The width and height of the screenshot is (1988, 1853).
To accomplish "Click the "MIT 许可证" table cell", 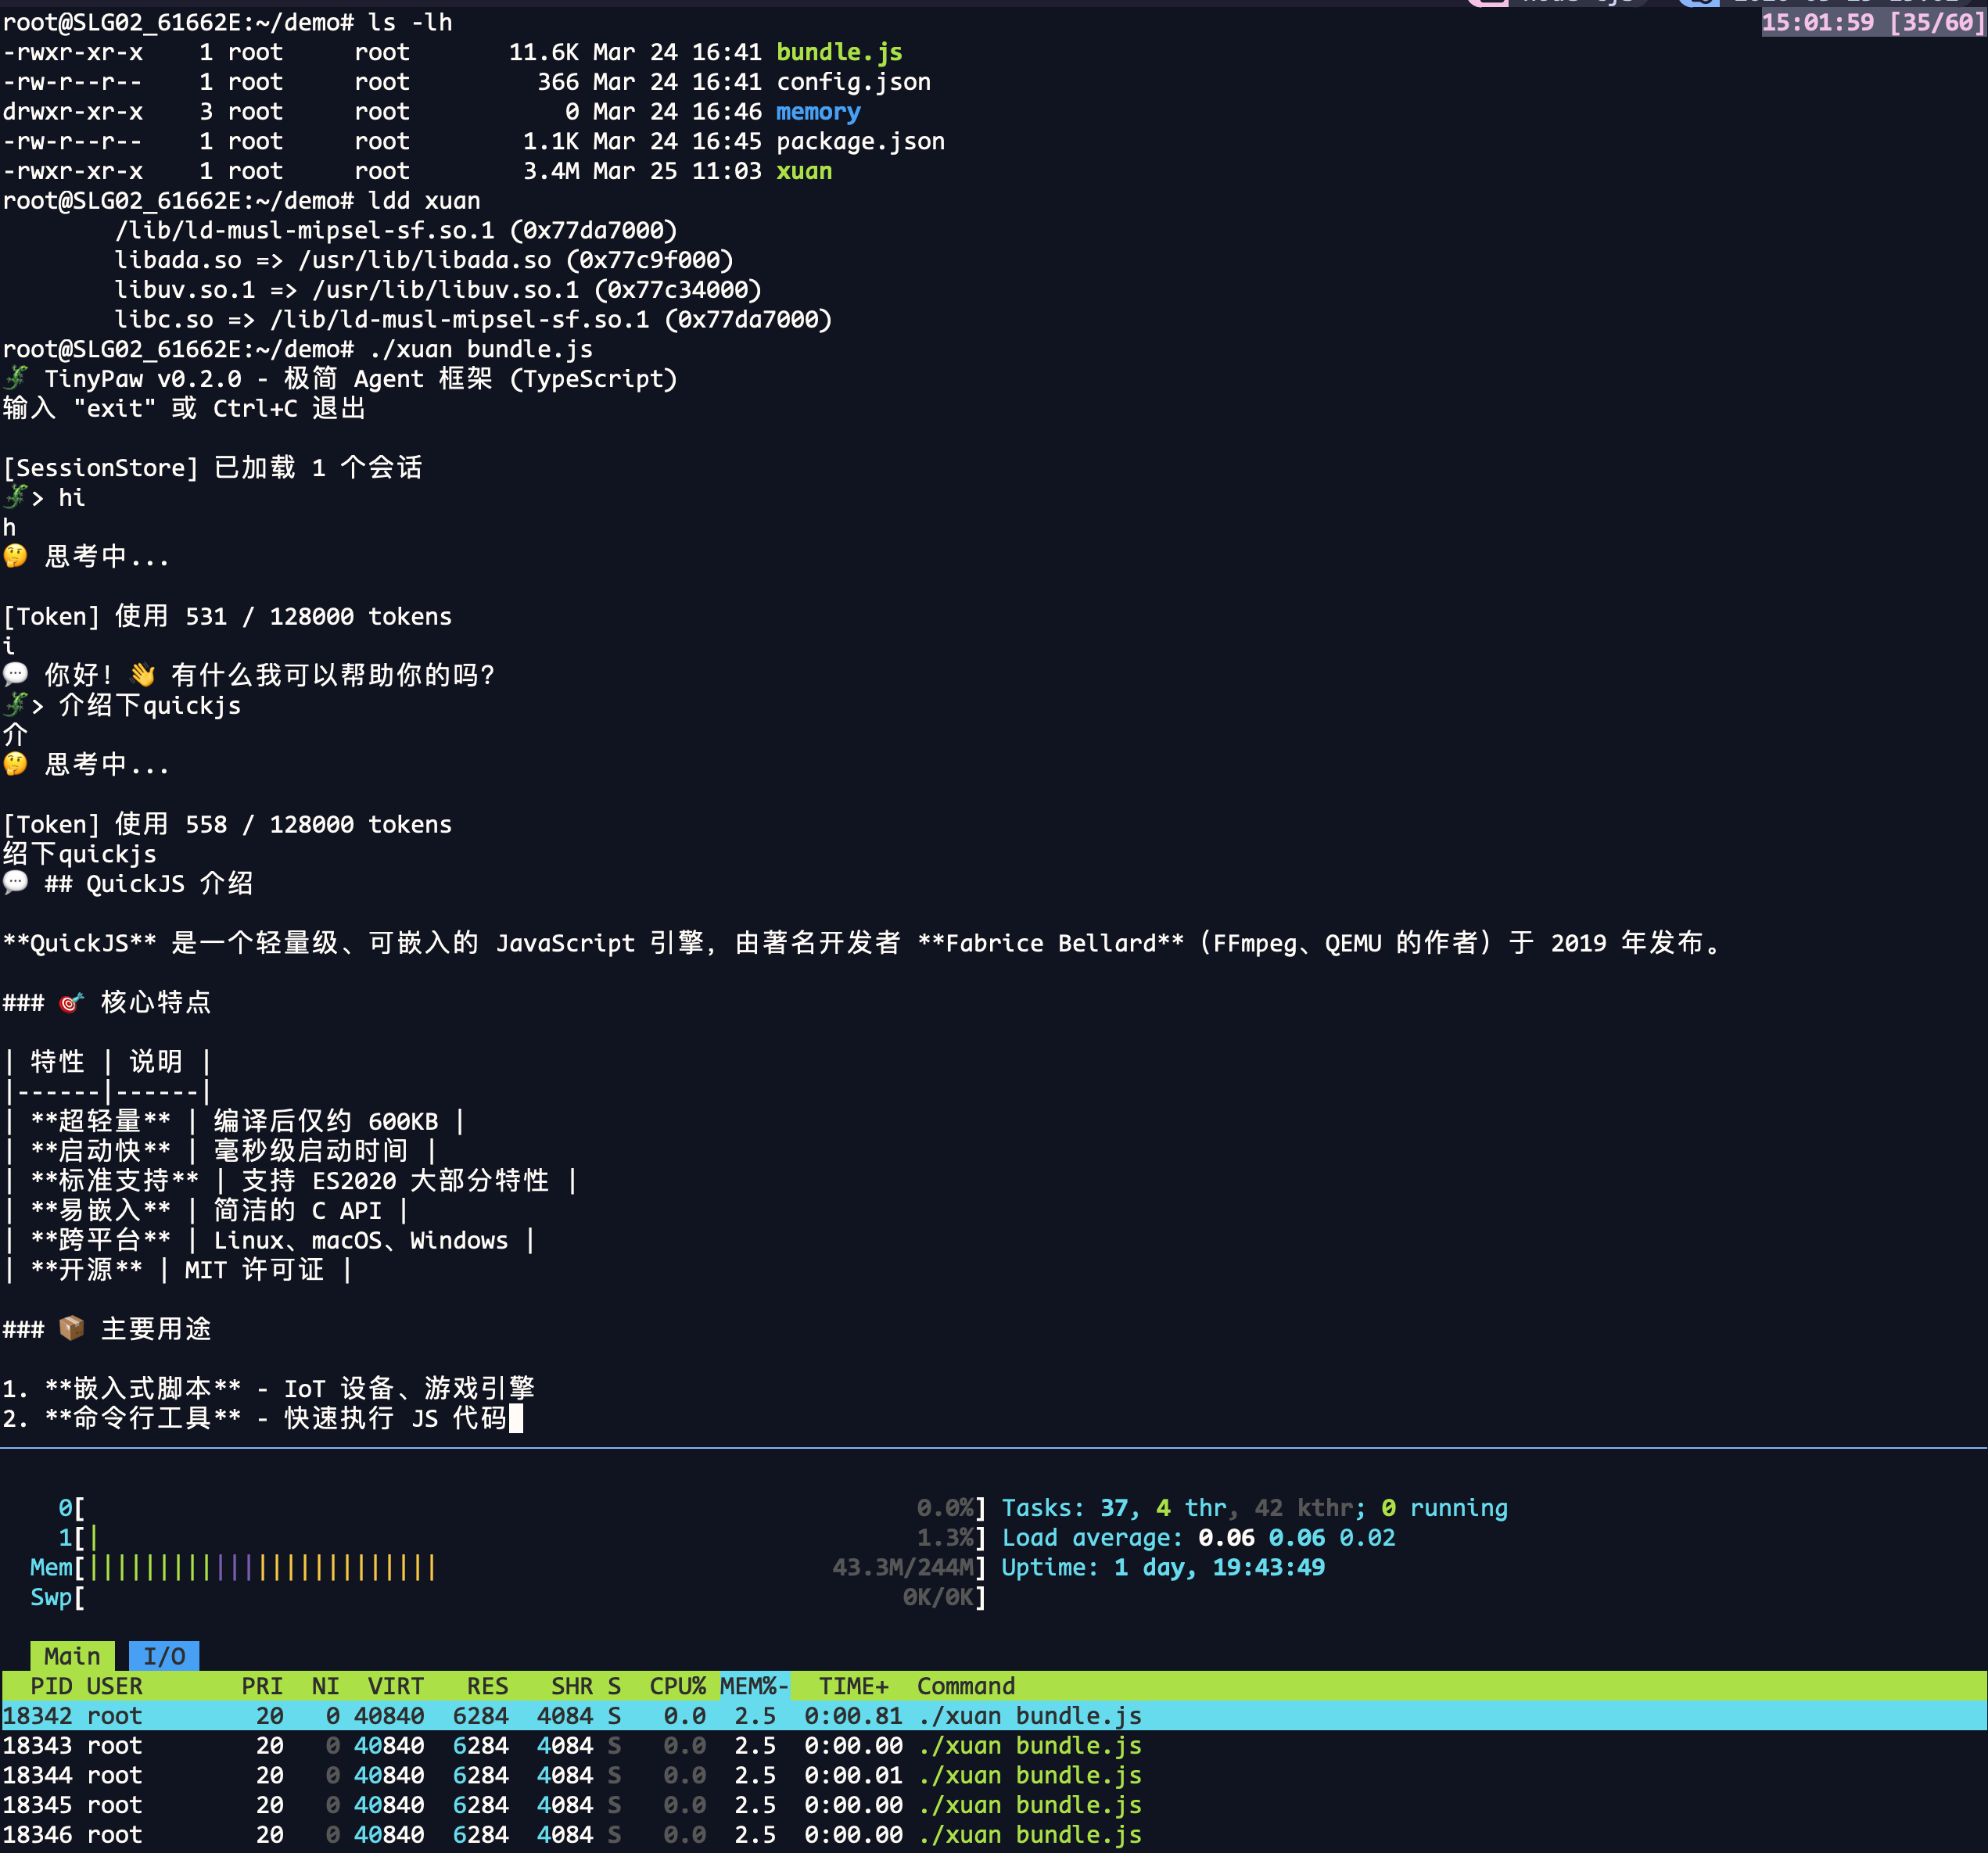I will point(255,1270).
